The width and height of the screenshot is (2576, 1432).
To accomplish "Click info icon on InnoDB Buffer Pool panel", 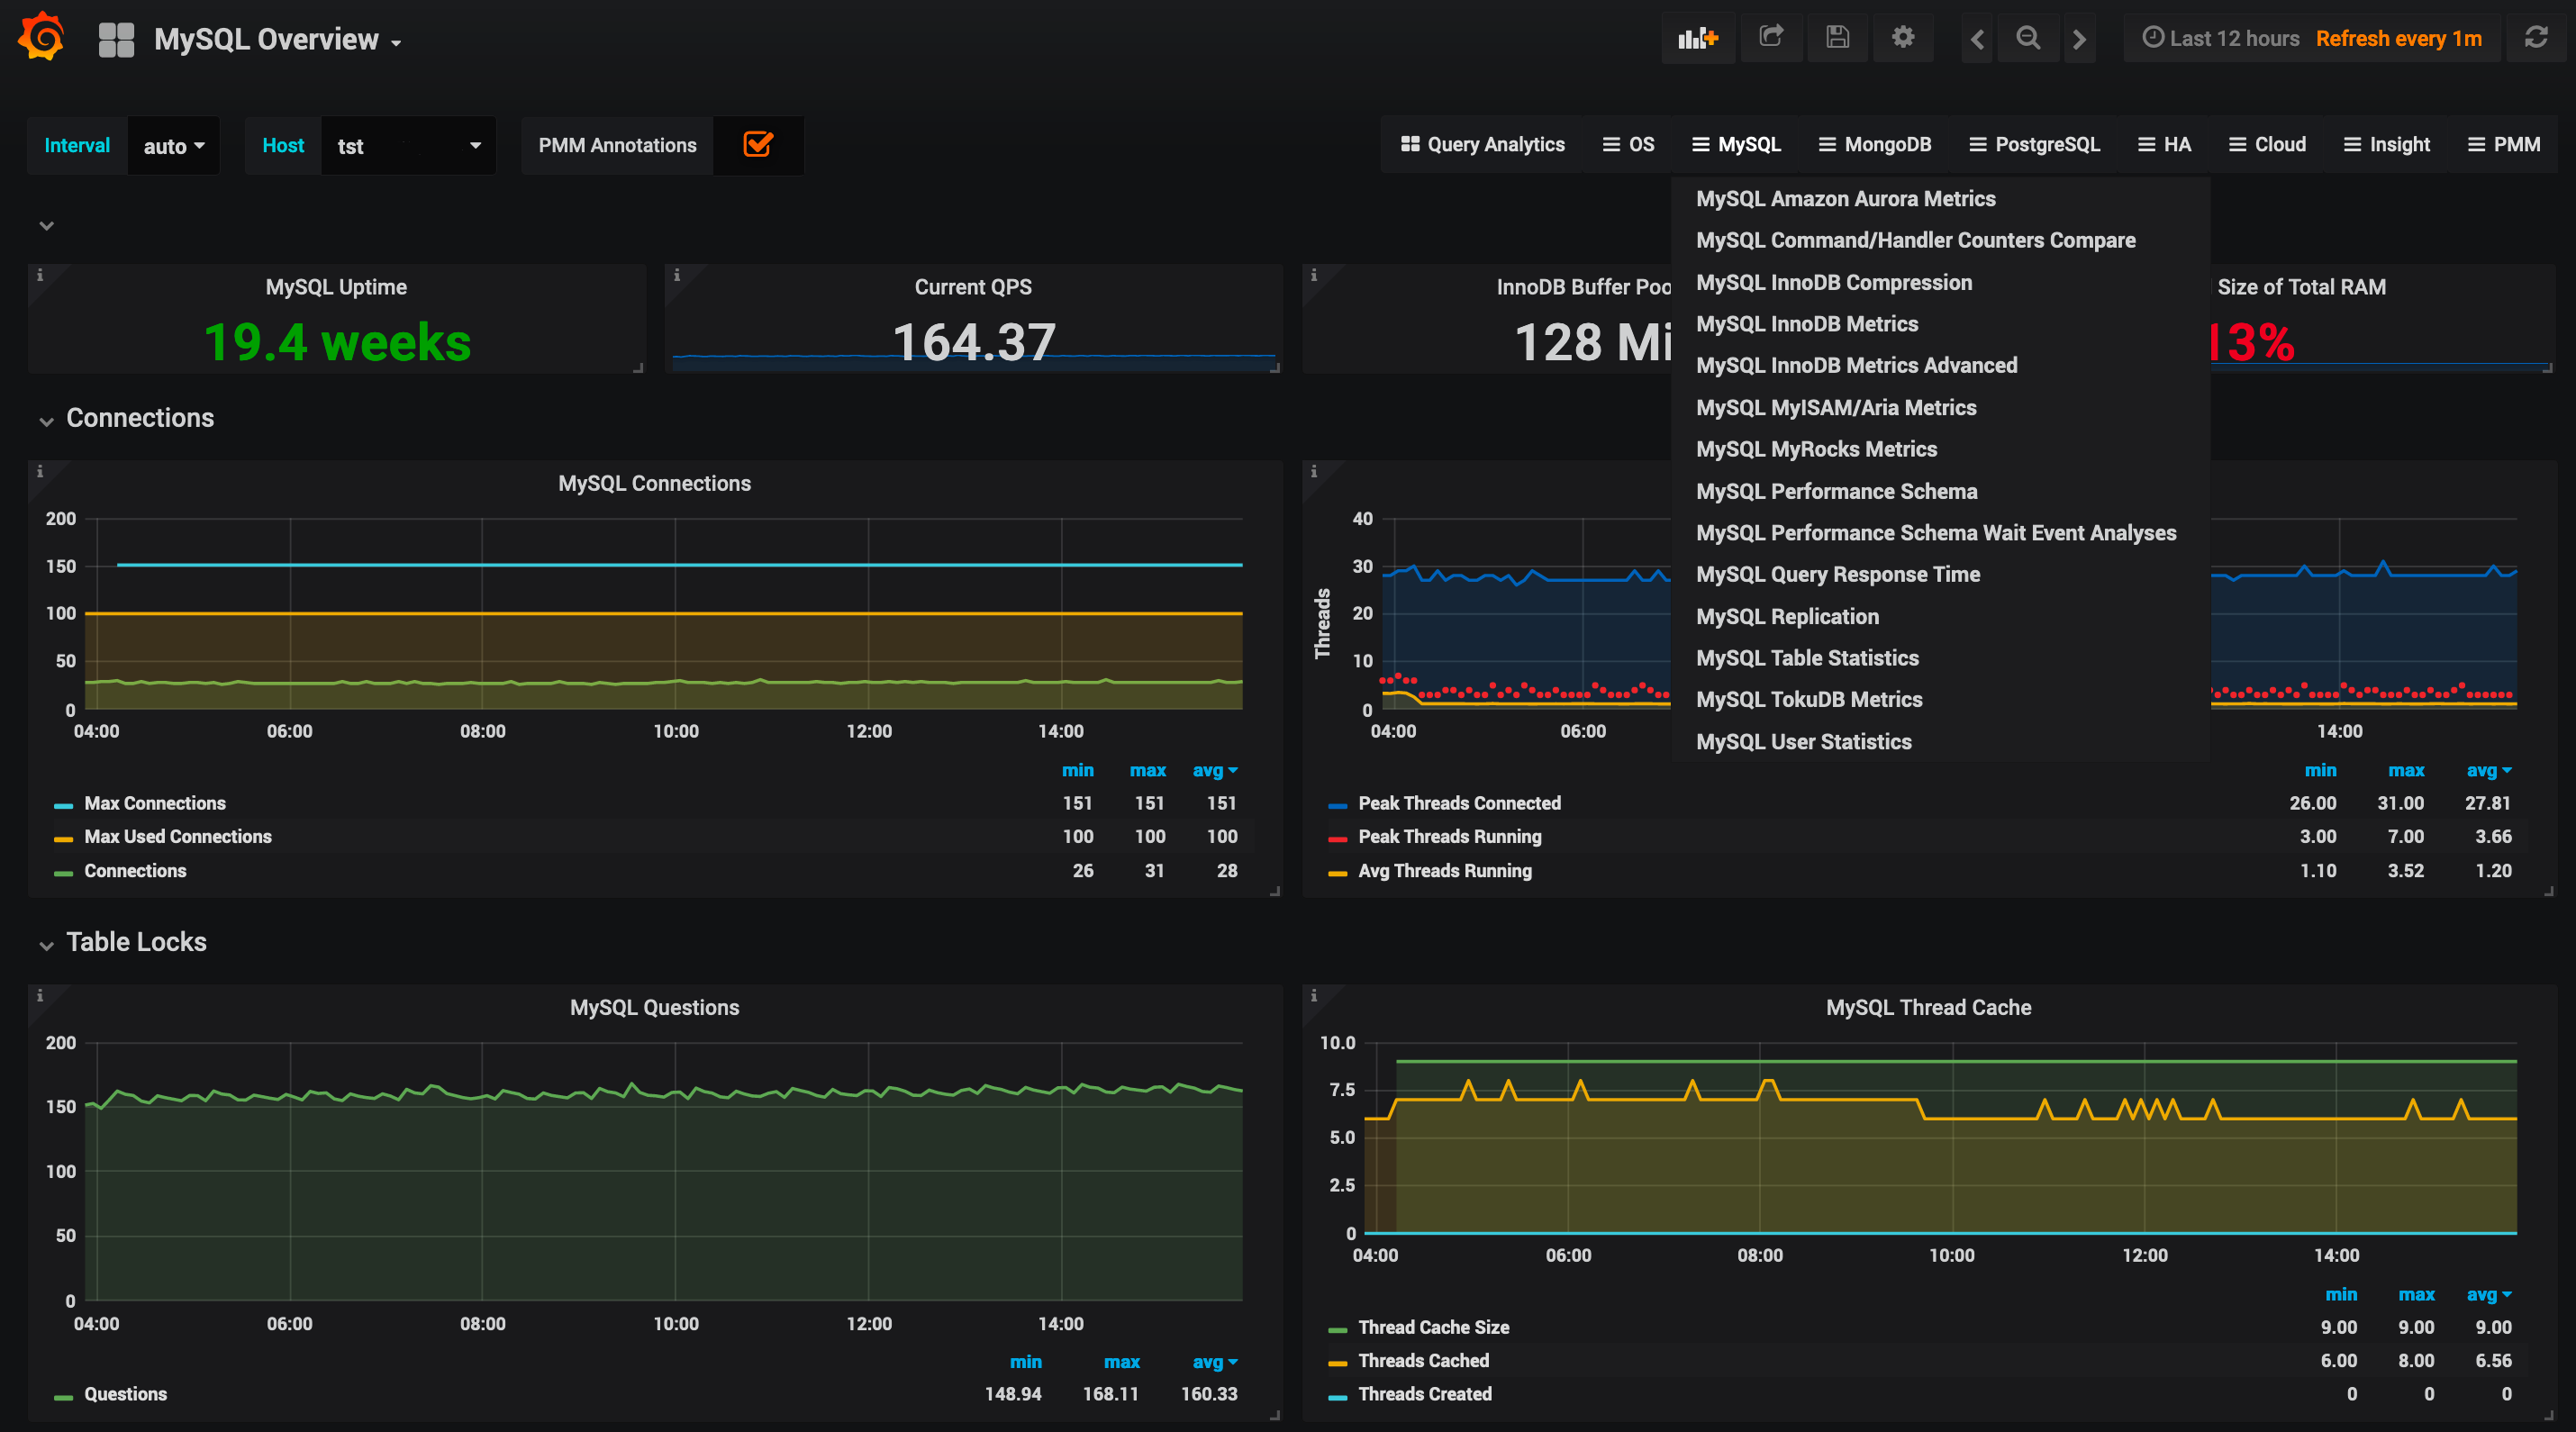I will 1314,275.
